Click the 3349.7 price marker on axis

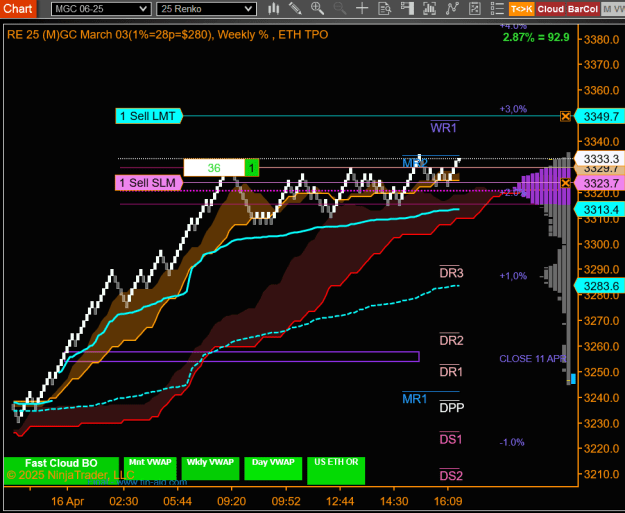click(600, 116)
